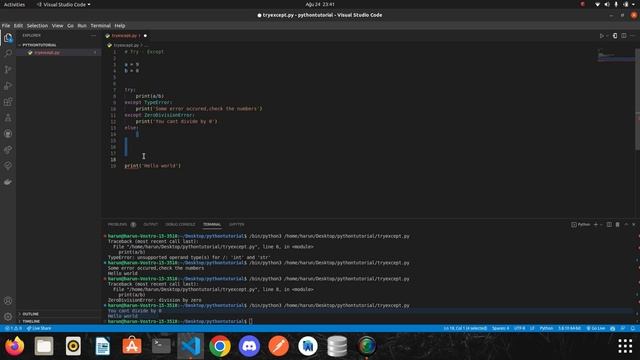The width and height of the screenshot is (640, 360).
Task: Switch to the Problems tab
Action: point(118,224)
